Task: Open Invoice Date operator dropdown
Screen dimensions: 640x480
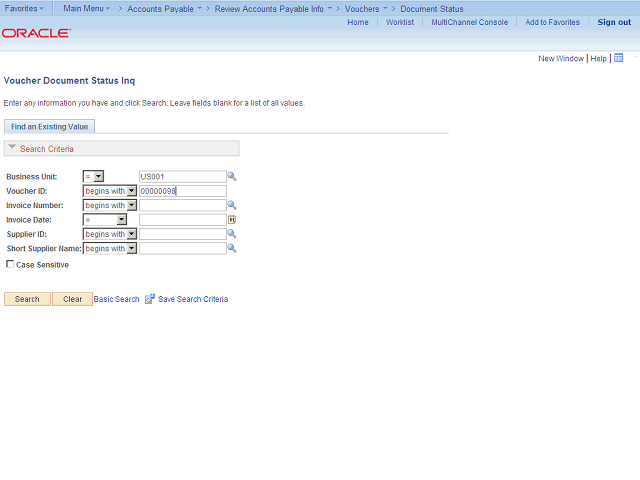Action: coord(105,220)
